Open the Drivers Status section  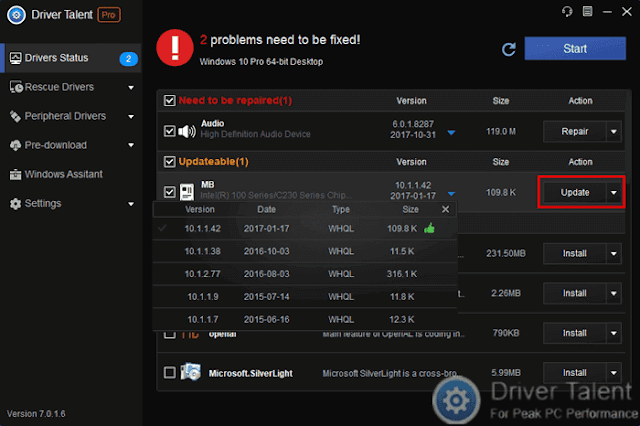tap(71, 58)
